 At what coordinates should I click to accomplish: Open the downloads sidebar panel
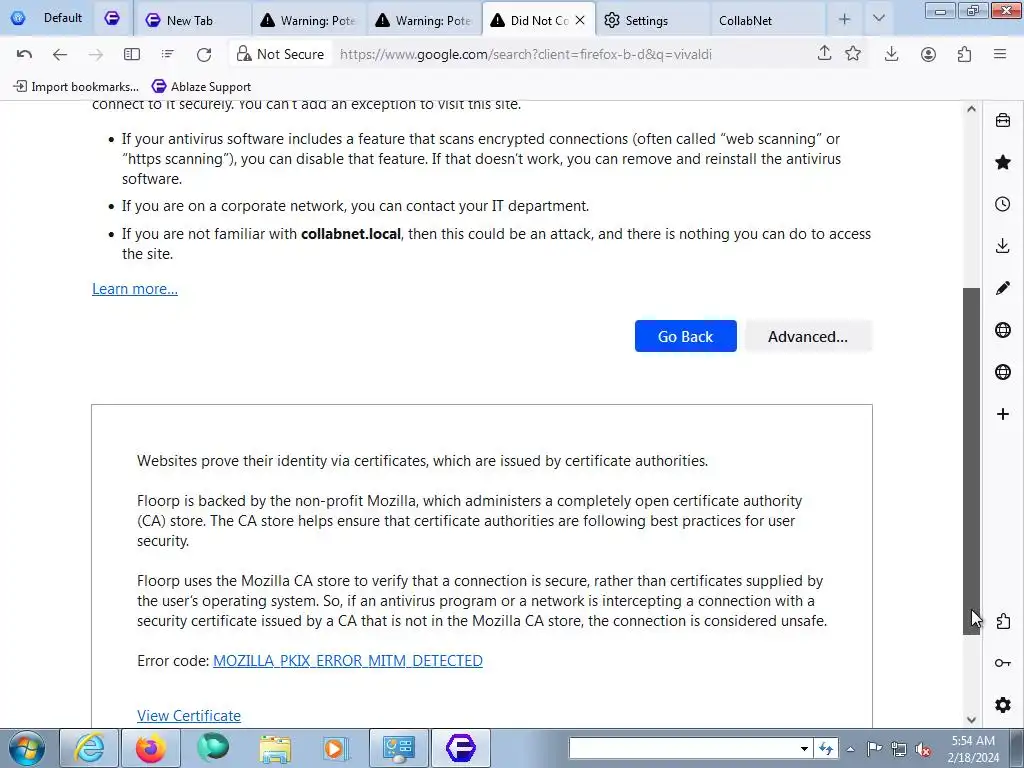pos(1003,246)
